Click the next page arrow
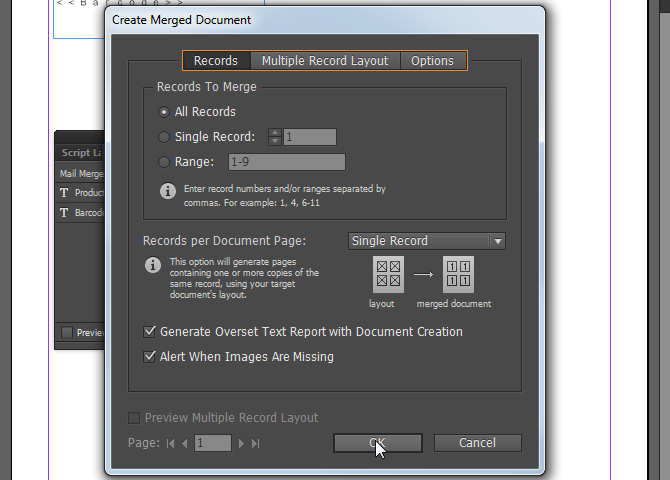Image resolution: width=670 pixels, height=480 pixels. (x=242, y=443)
